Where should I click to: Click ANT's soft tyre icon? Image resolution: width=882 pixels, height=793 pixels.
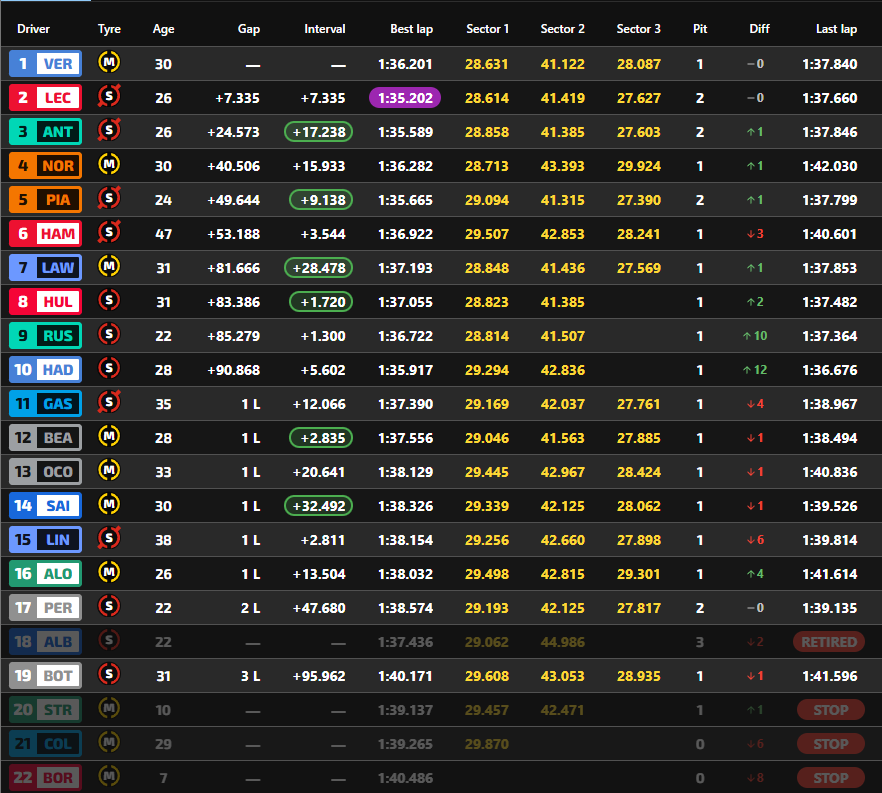point(109,130)
